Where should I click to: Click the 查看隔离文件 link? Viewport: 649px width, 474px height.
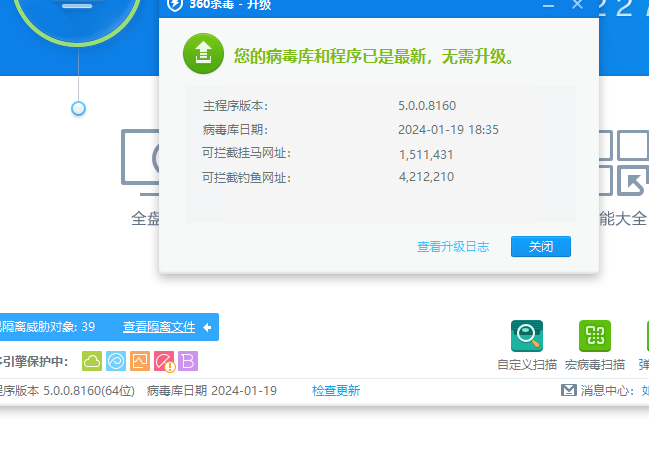click(x=159, y=327)
